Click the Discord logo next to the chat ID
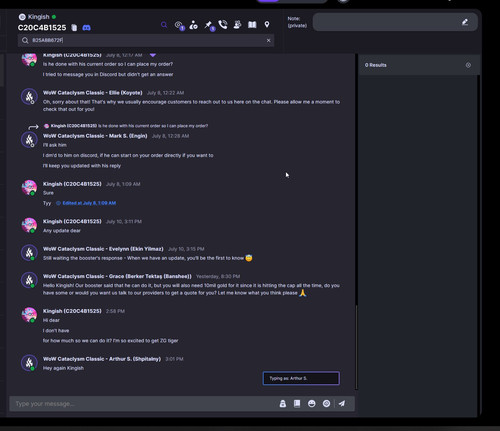Viewport: 500px width, 431px height. pos(86,28)
